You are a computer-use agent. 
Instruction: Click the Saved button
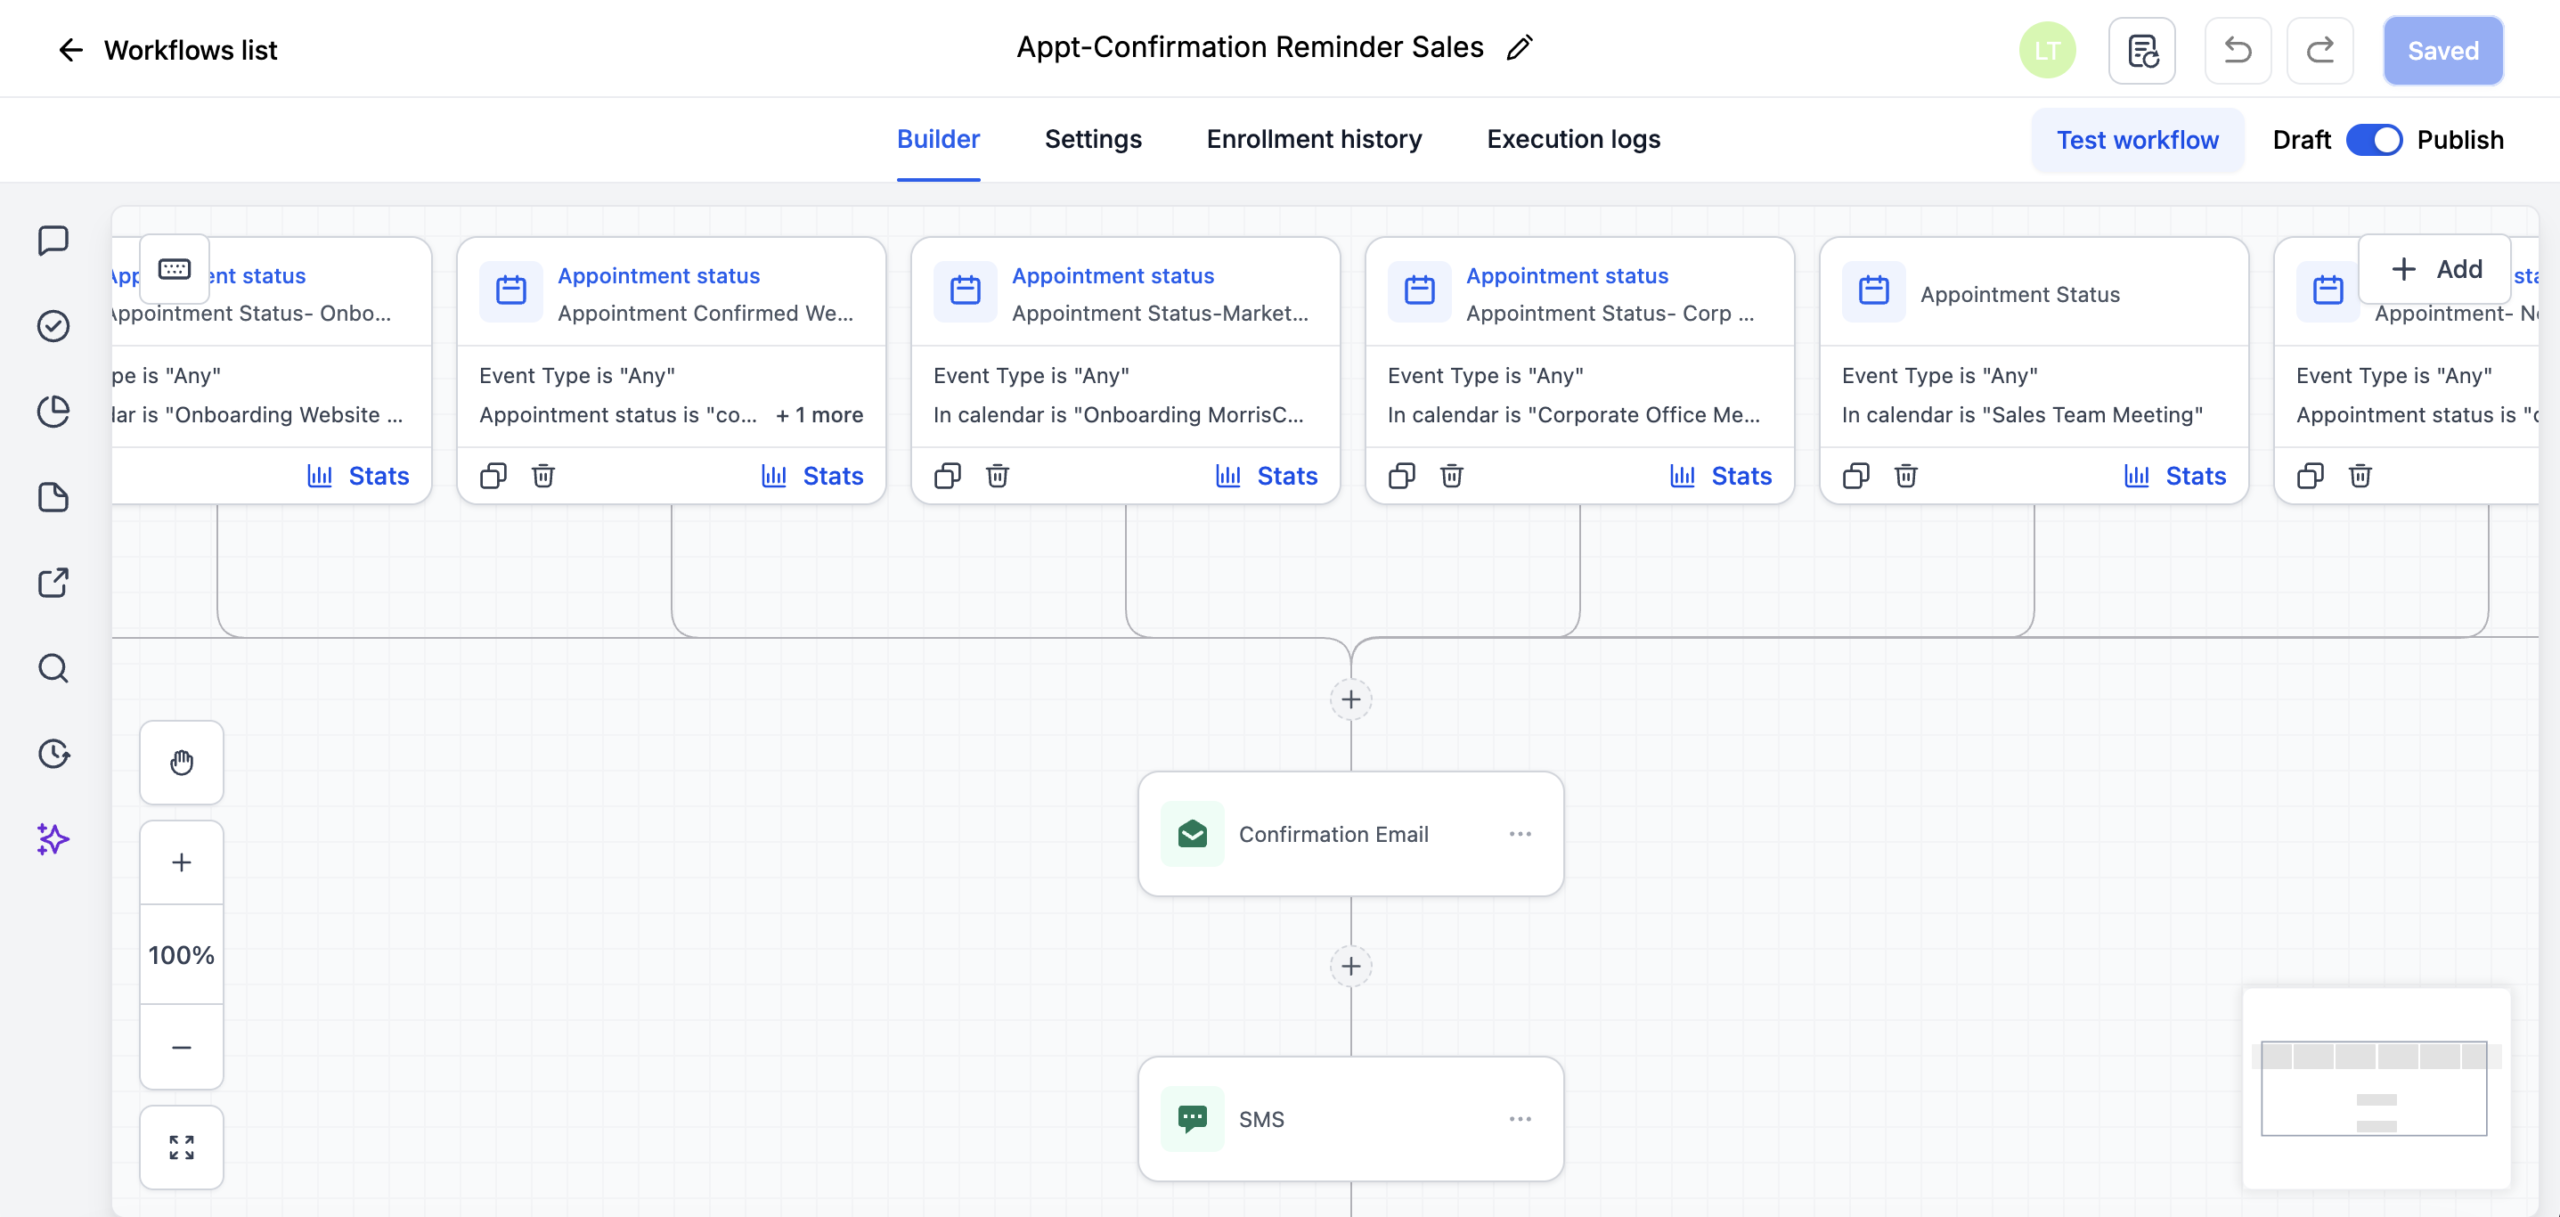[x=2443, y=50]
